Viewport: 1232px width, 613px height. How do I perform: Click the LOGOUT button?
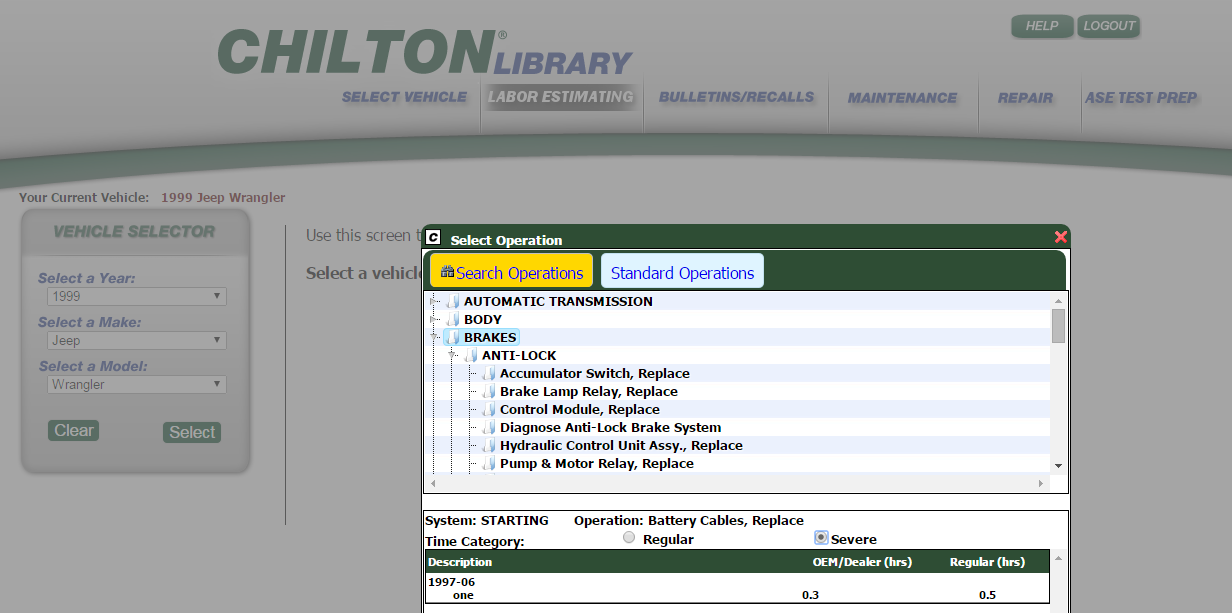pyautogui.click(x=1109, y=26)
